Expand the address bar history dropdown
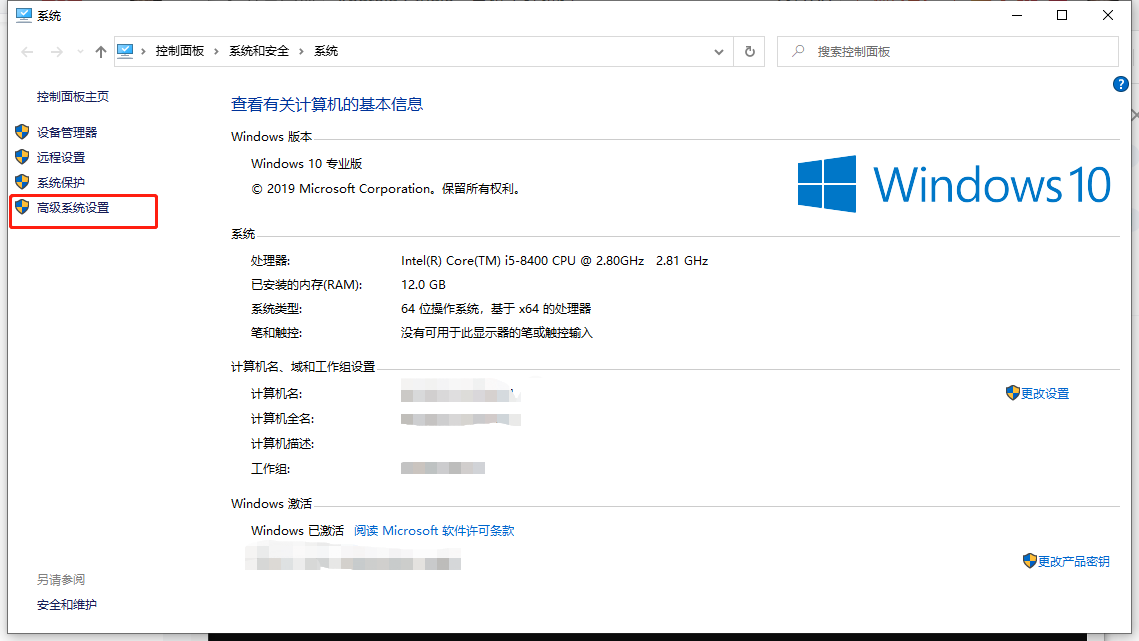1139x641 pixels. 718,52
